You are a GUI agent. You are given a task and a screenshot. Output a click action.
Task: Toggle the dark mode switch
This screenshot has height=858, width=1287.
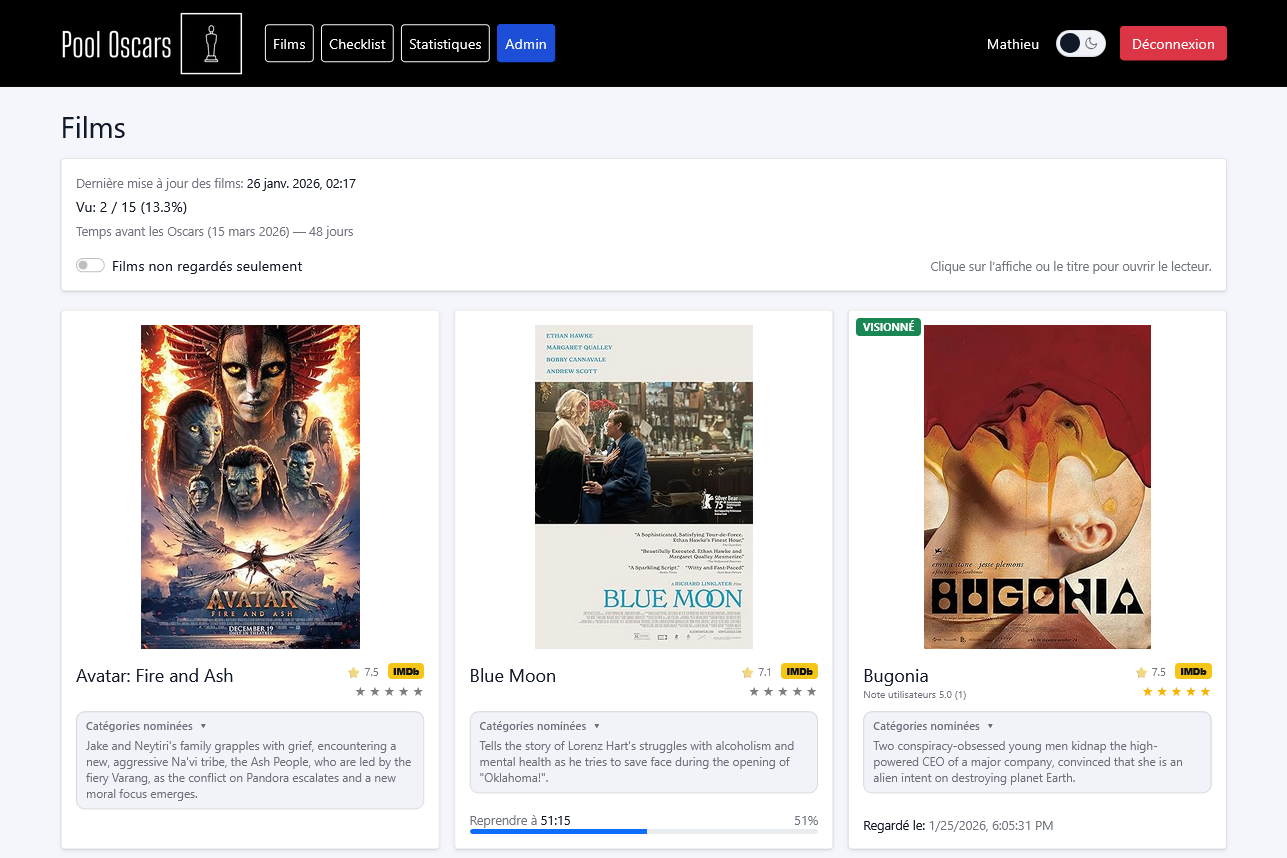pos(1081,44)
